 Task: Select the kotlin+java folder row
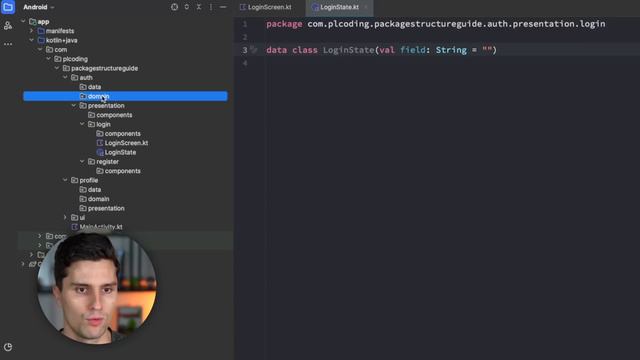tap(58, 40)
